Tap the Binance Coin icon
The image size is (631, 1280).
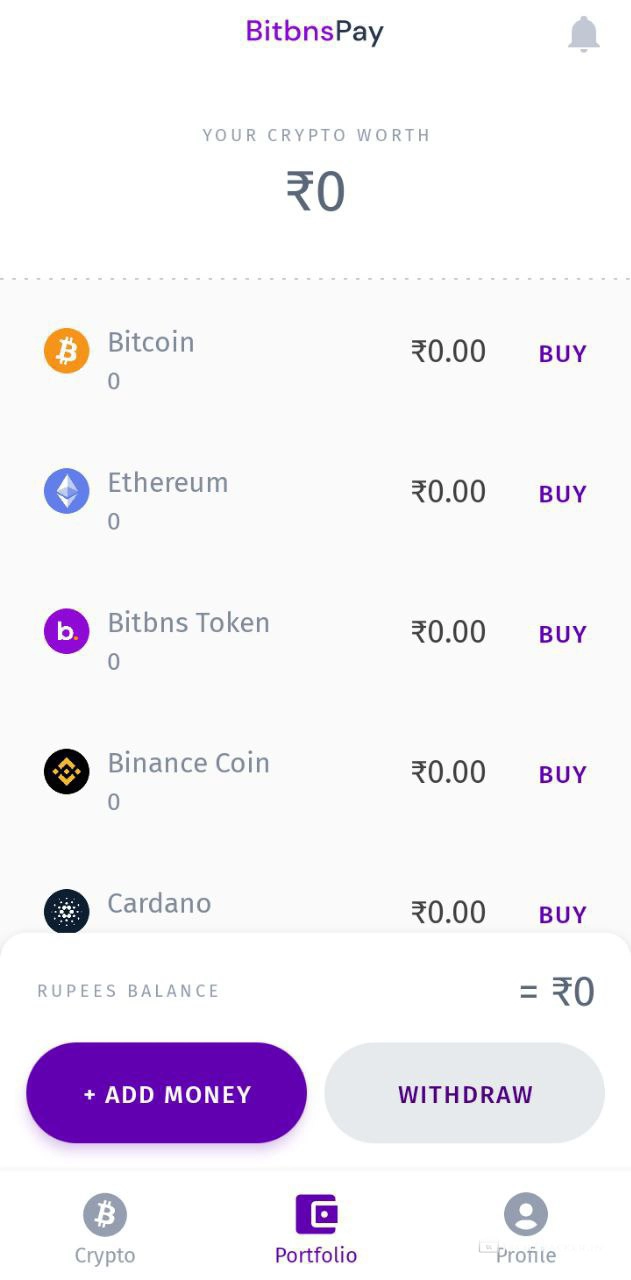pyautogui.click(x=67, y=772)
